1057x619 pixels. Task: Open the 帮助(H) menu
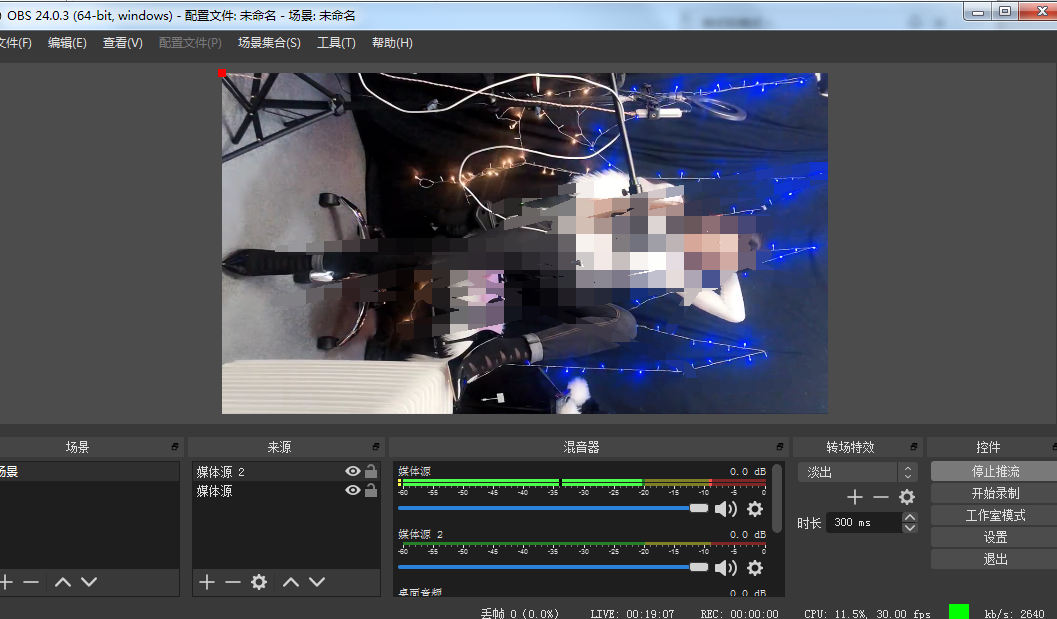[392, 42]
